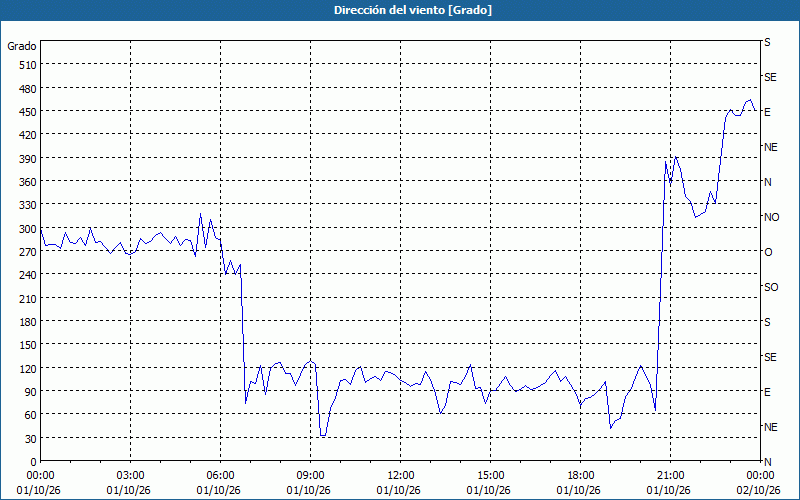Click the 03:00 time axis label

tap(131, 476)
